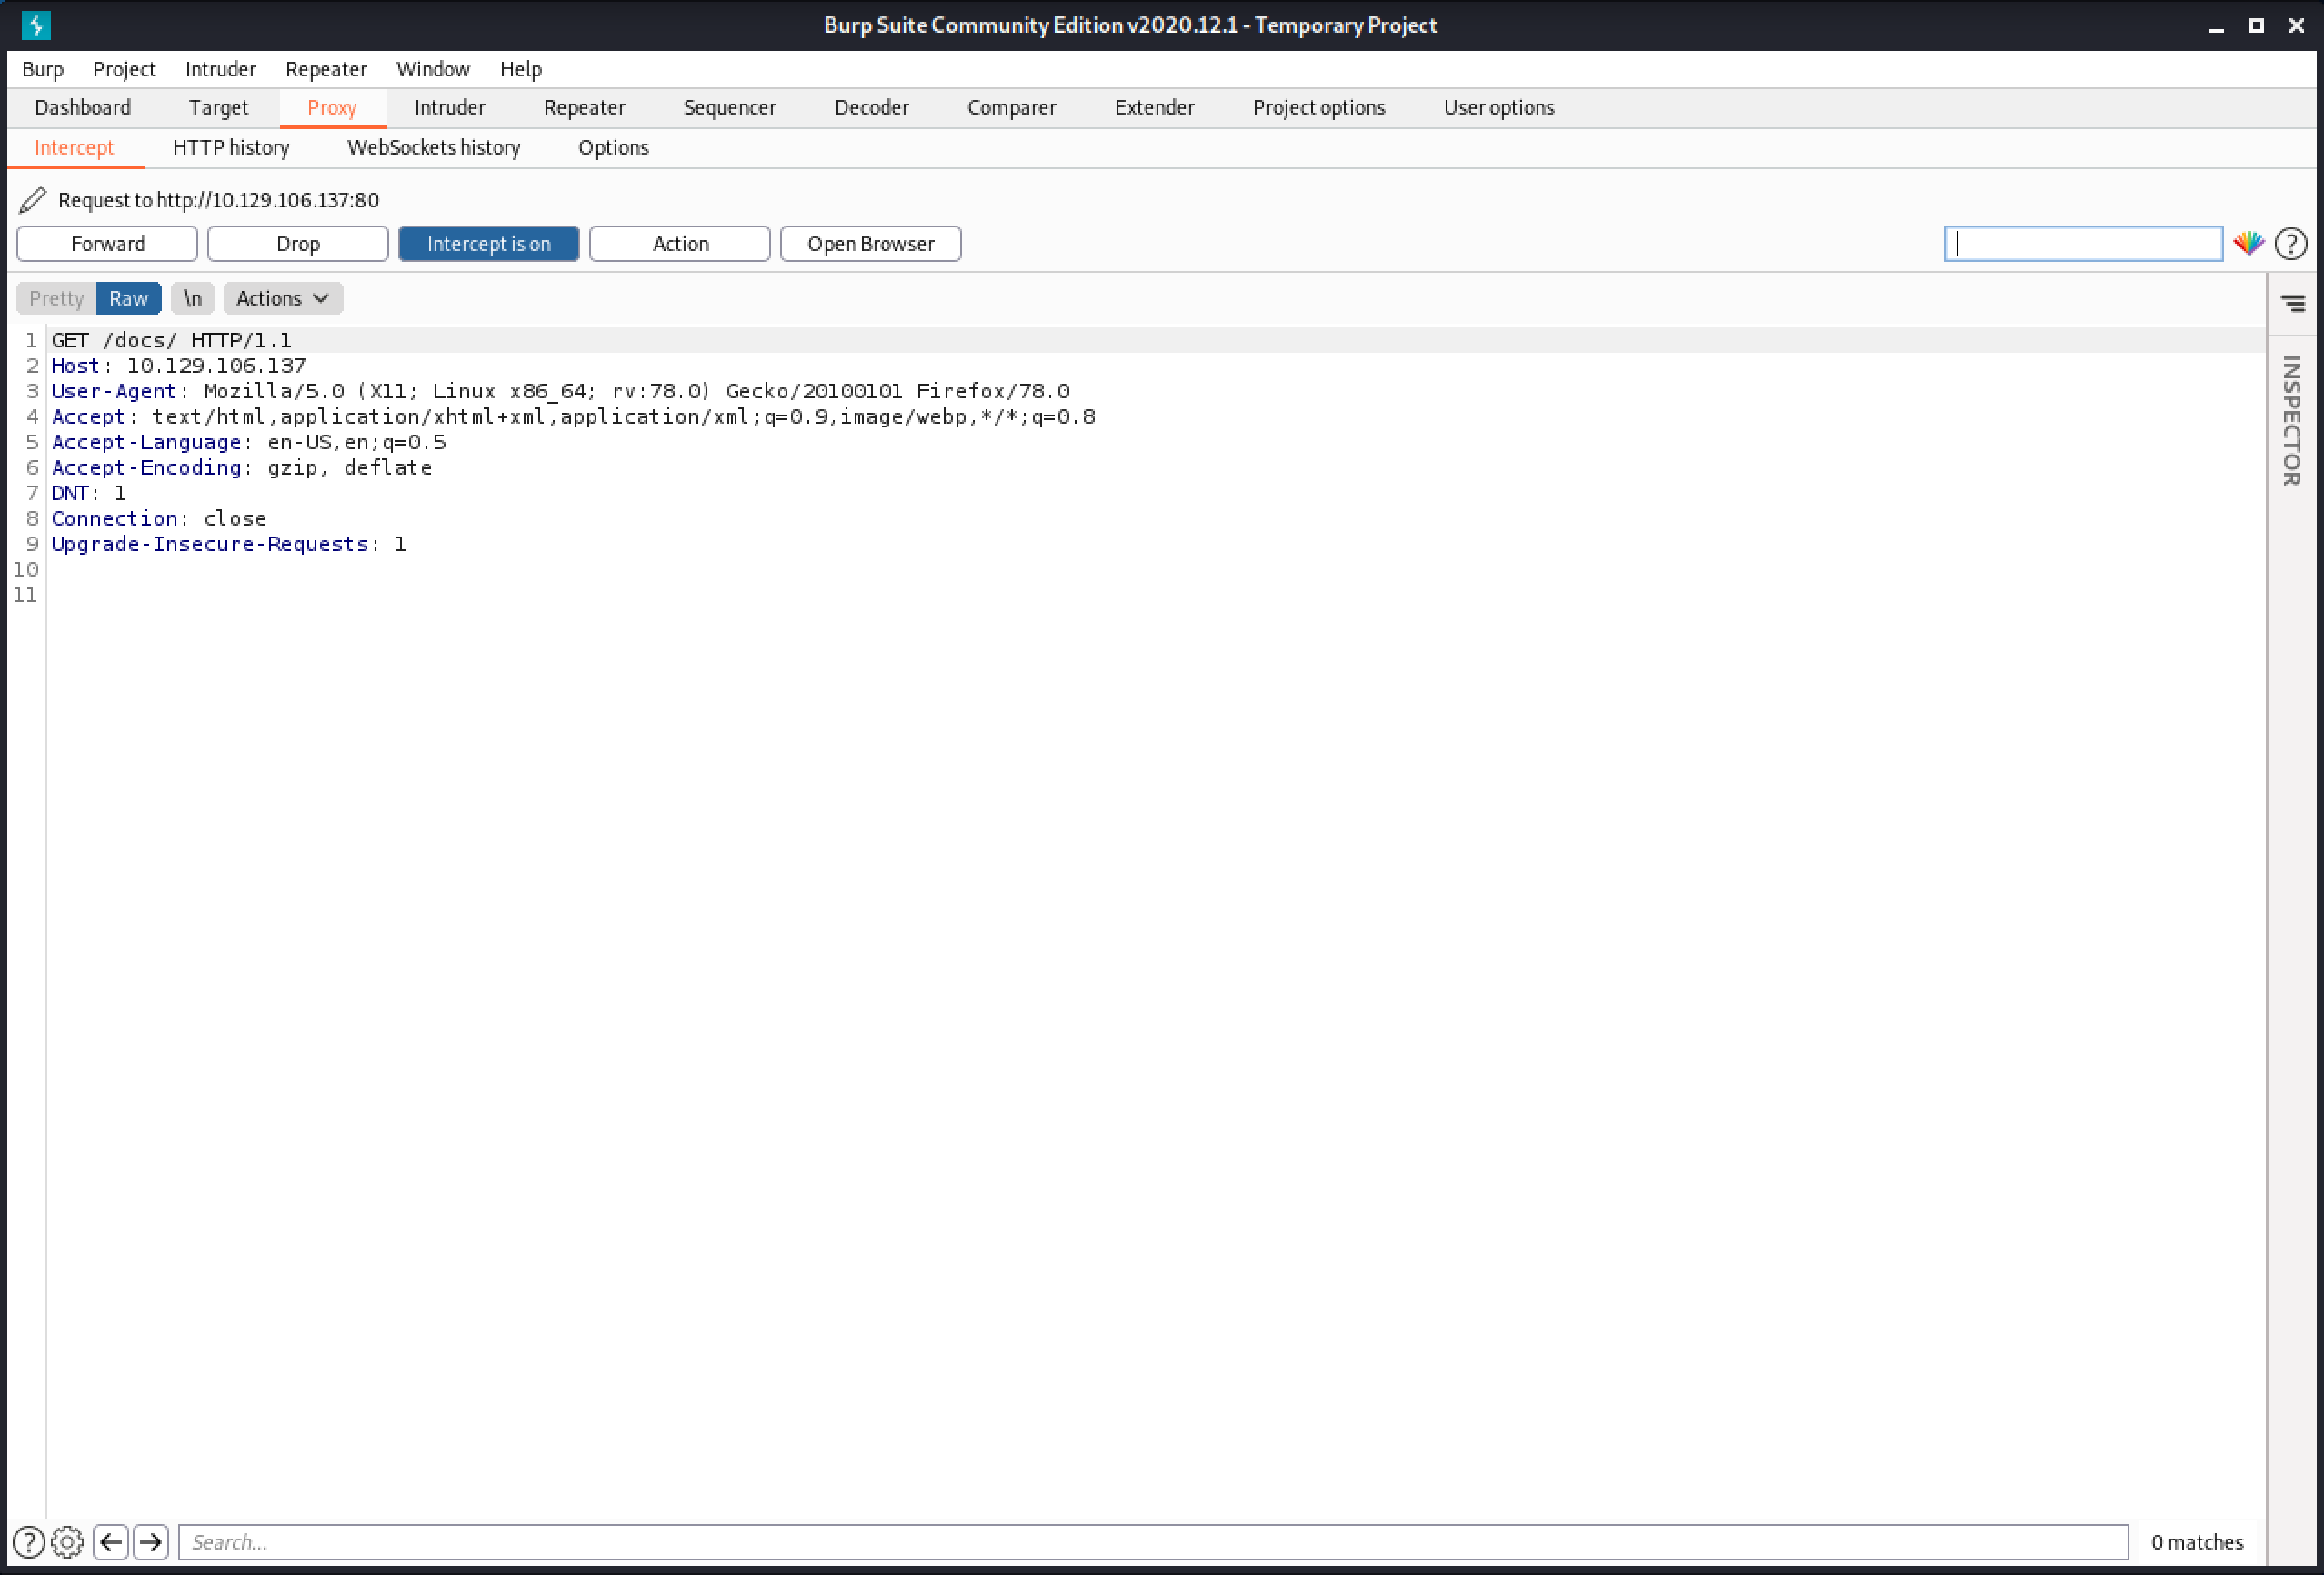Open the Project options tab
The image size is (2324, 1575).
[1318, 108]
